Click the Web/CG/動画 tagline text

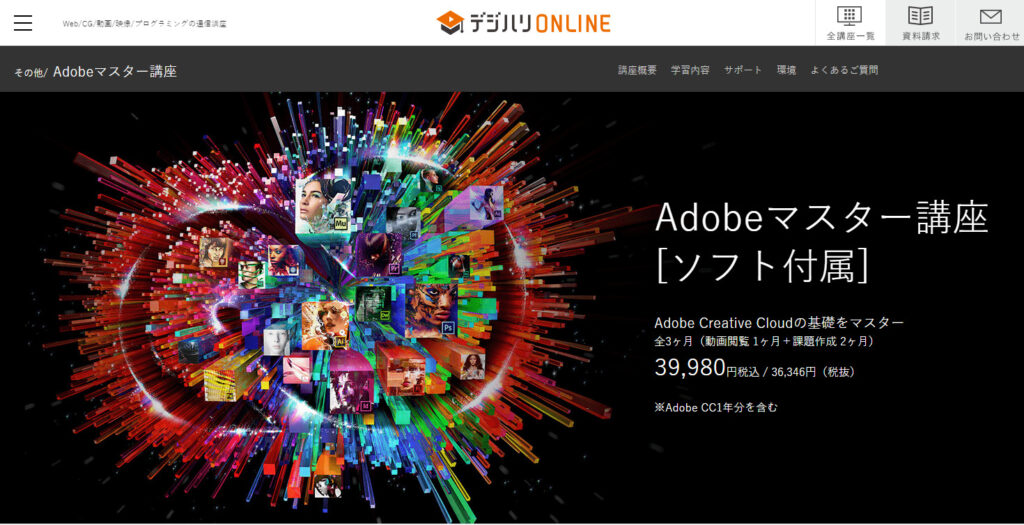(x=144, y=24)
